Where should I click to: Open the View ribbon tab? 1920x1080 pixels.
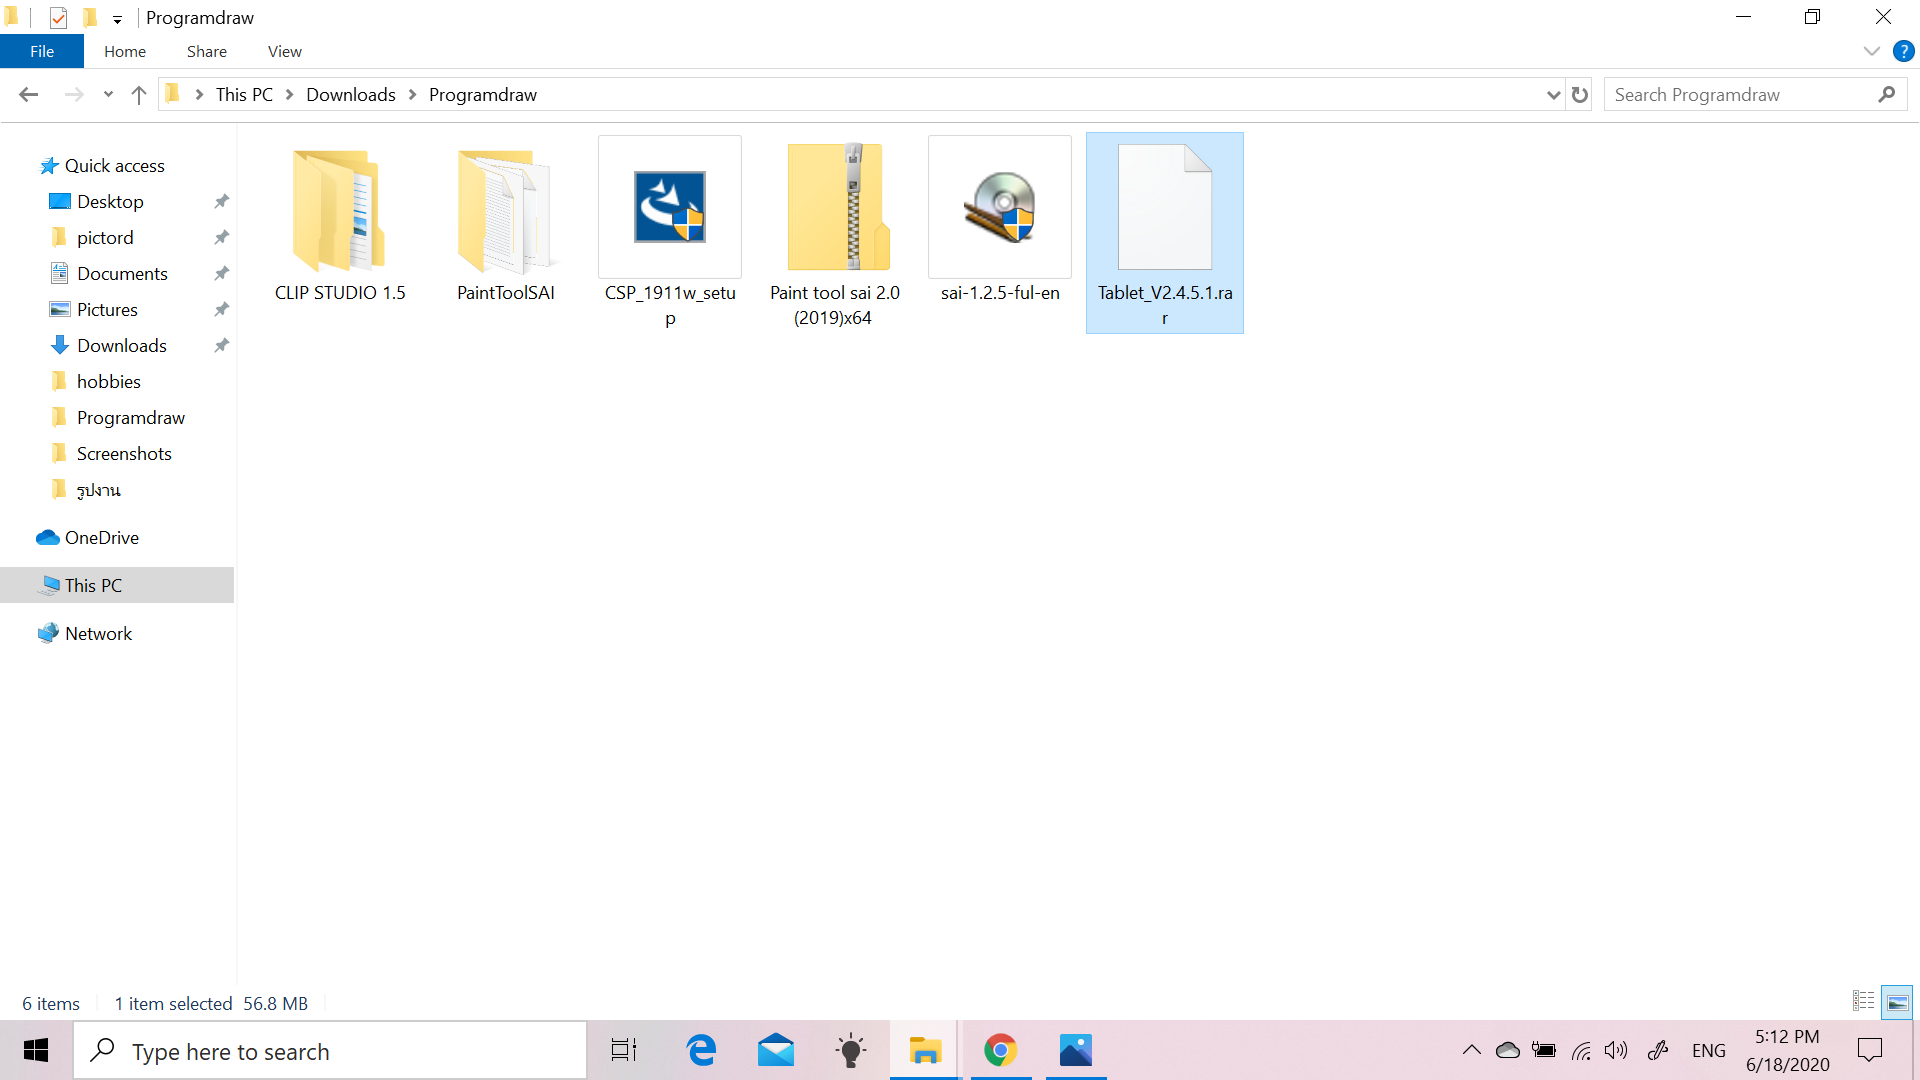tap(285, 51)
